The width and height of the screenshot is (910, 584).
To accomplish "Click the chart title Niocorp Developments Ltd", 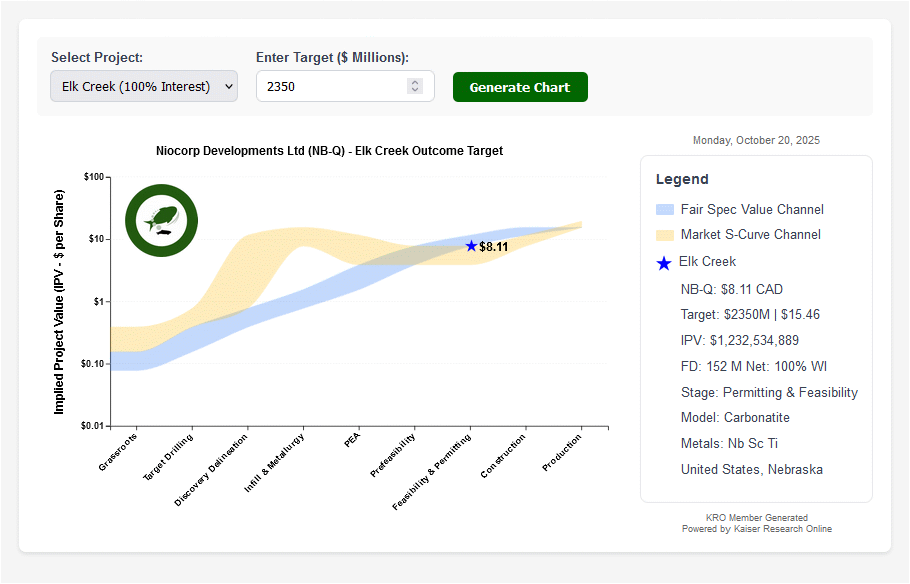I will [329, 151].
